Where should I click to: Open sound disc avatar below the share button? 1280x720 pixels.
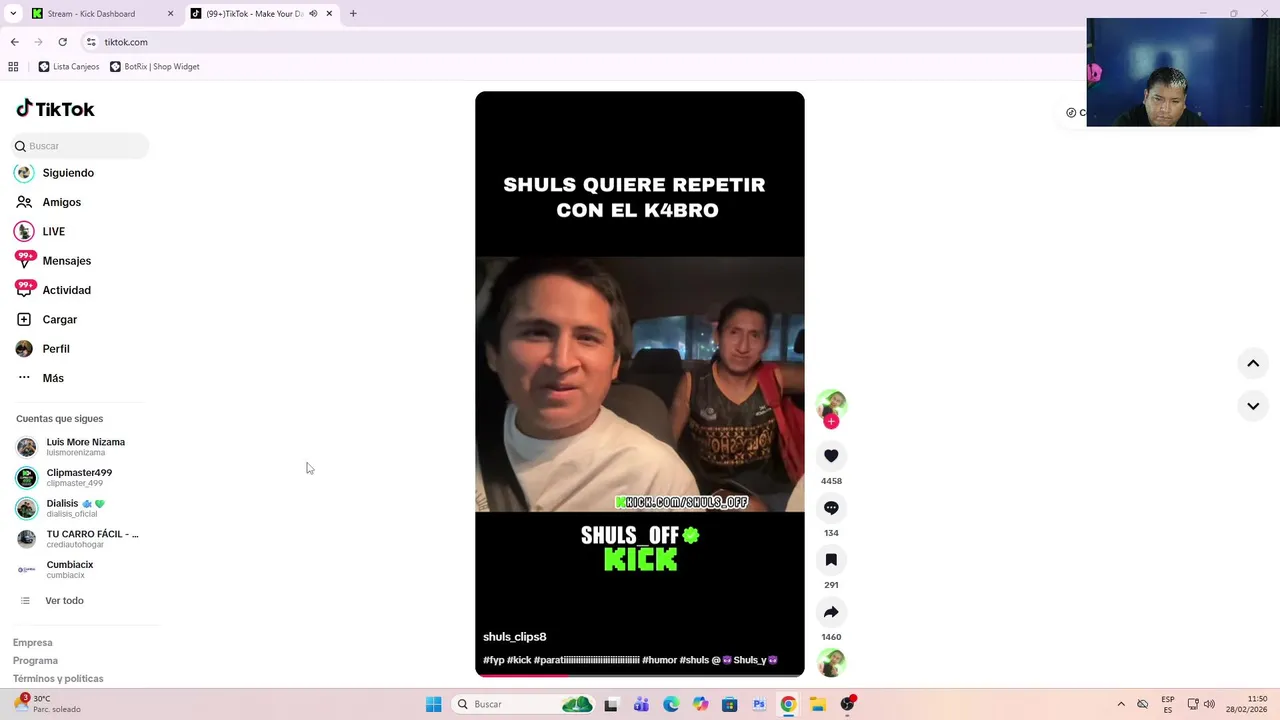tap(831, 662)
